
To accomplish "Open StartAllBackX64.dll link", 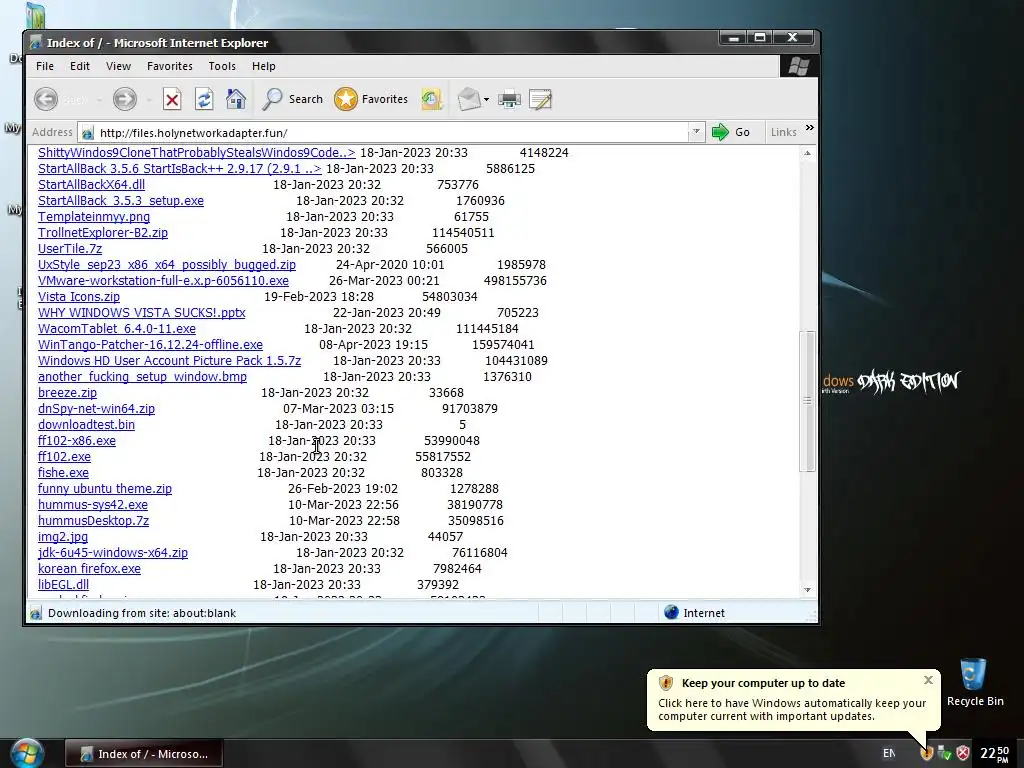I will pos(91,185).
